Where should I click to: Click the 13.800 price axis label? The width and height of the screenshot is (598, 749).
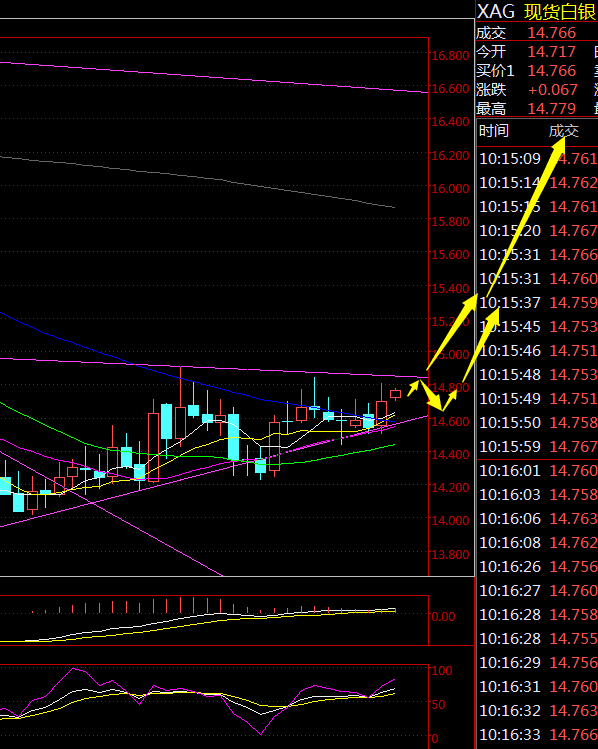[x=450, y=555]
